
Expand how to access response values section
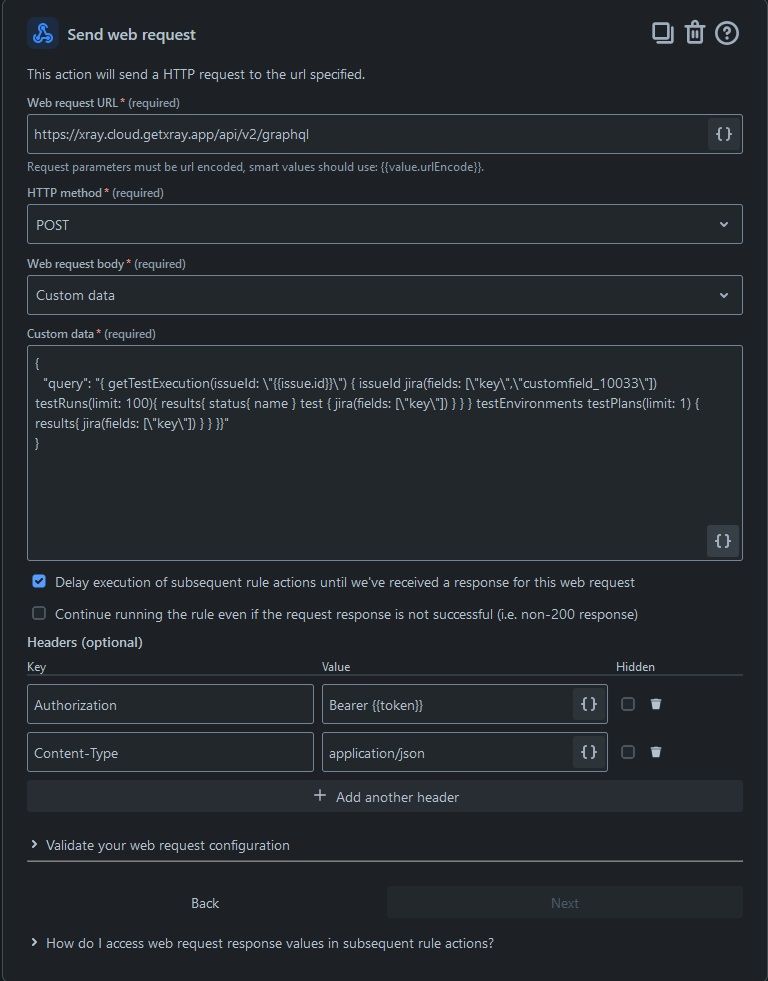pos(263,943)
